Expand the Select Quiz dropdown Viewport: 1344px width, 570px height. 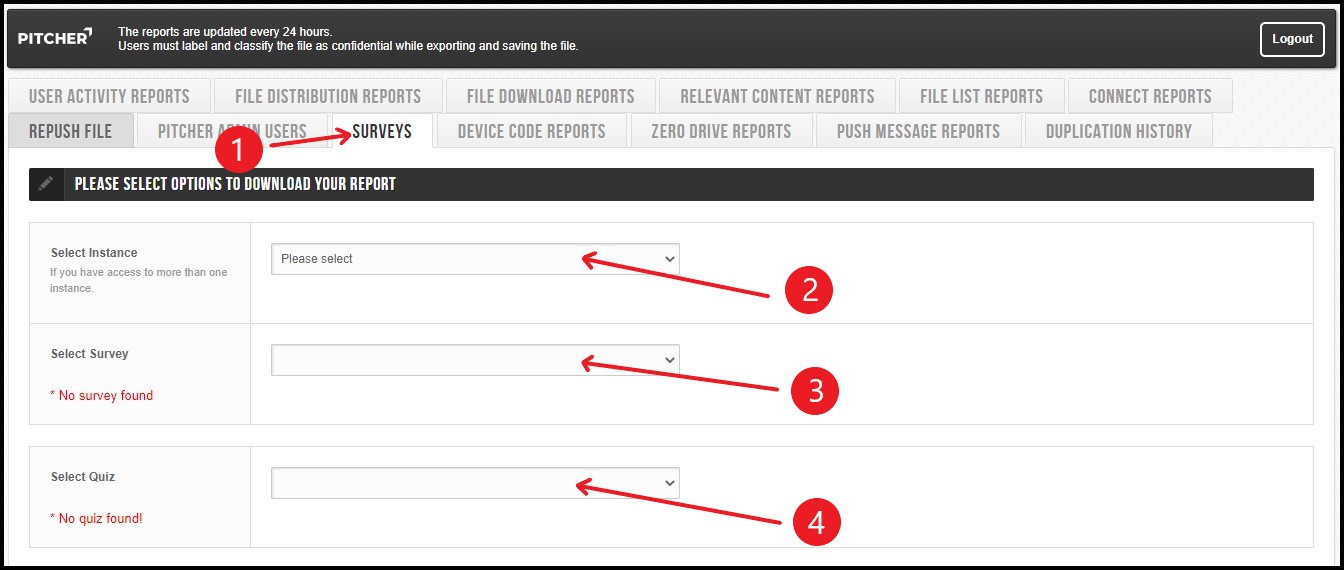coord(474,483)
